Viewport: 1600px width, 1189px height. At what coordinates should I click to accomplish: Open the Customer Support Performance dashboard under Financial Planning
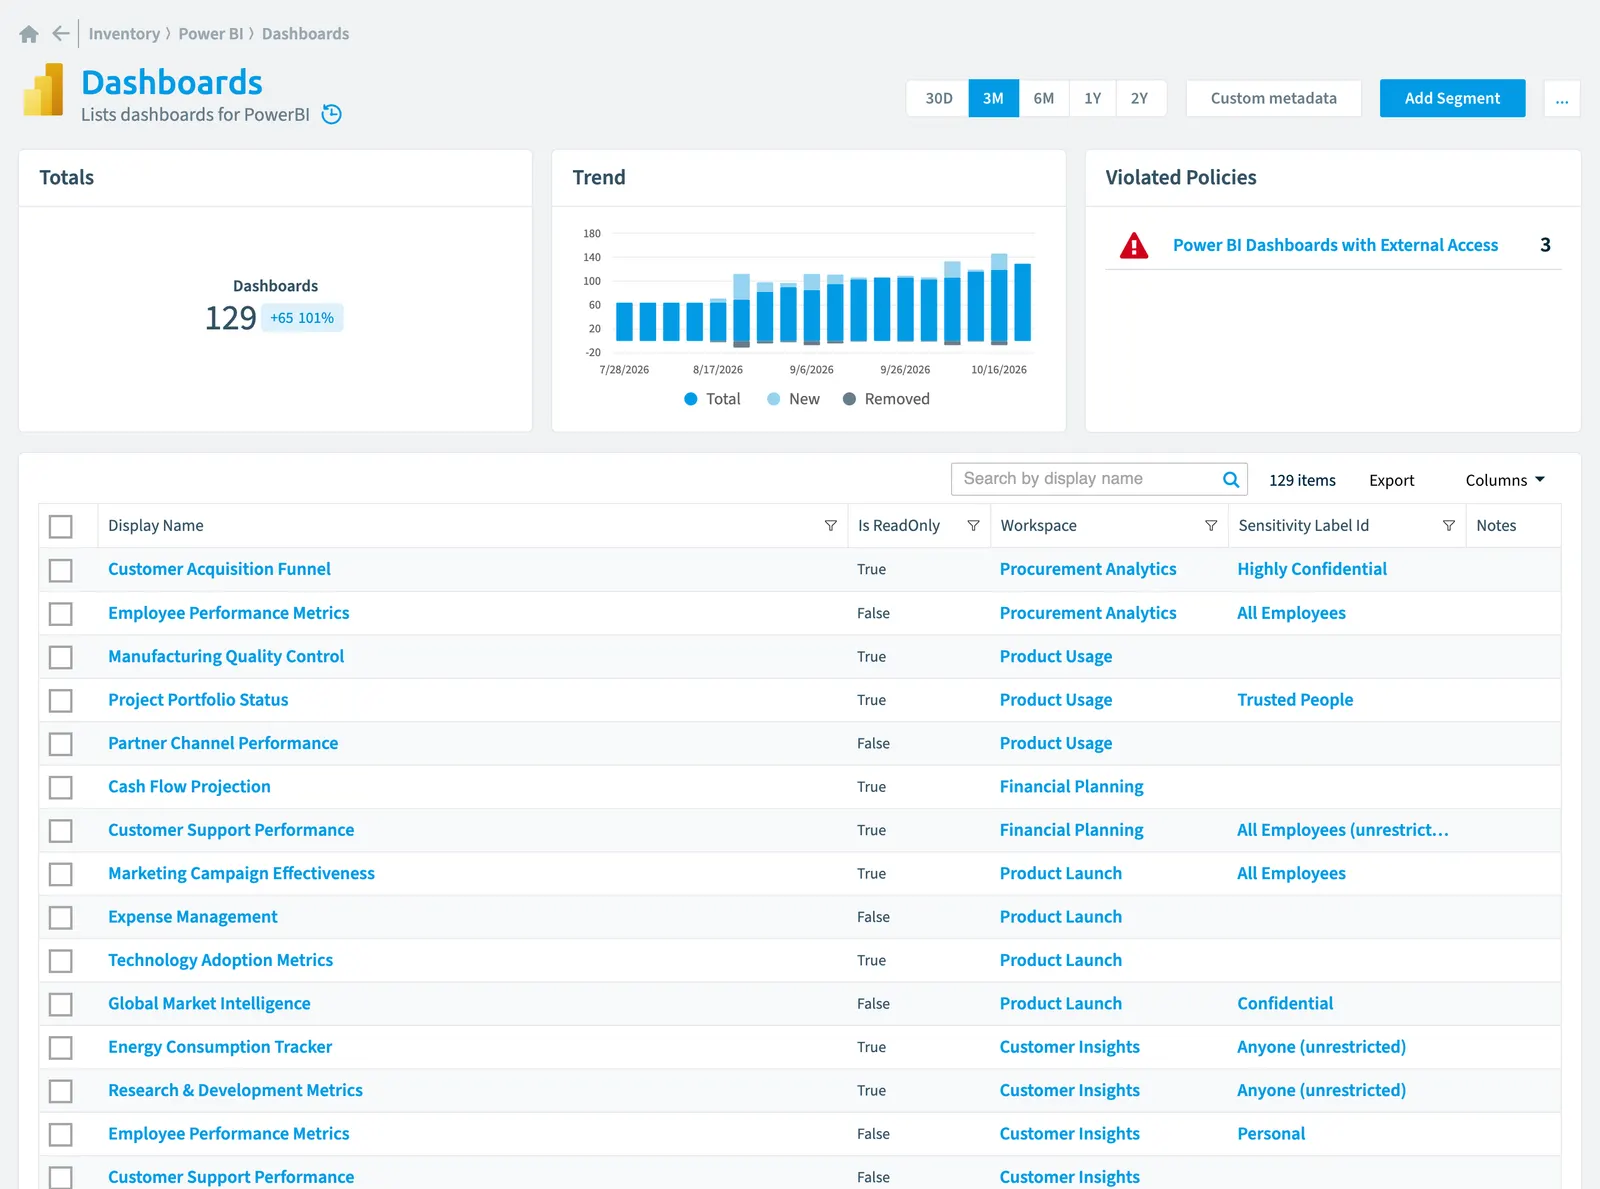(231, 830)
